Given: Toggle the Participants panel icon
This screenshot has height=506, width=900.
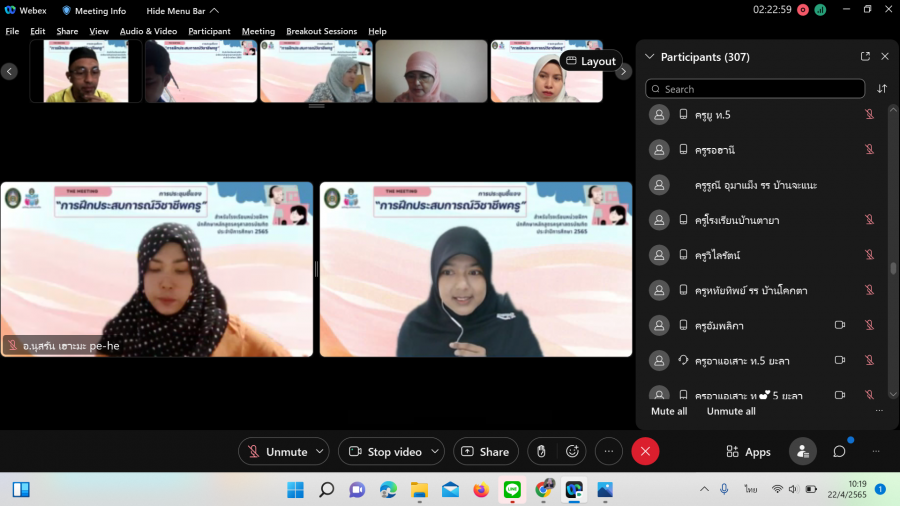Looking at the screenshot, I should [802, 452].
